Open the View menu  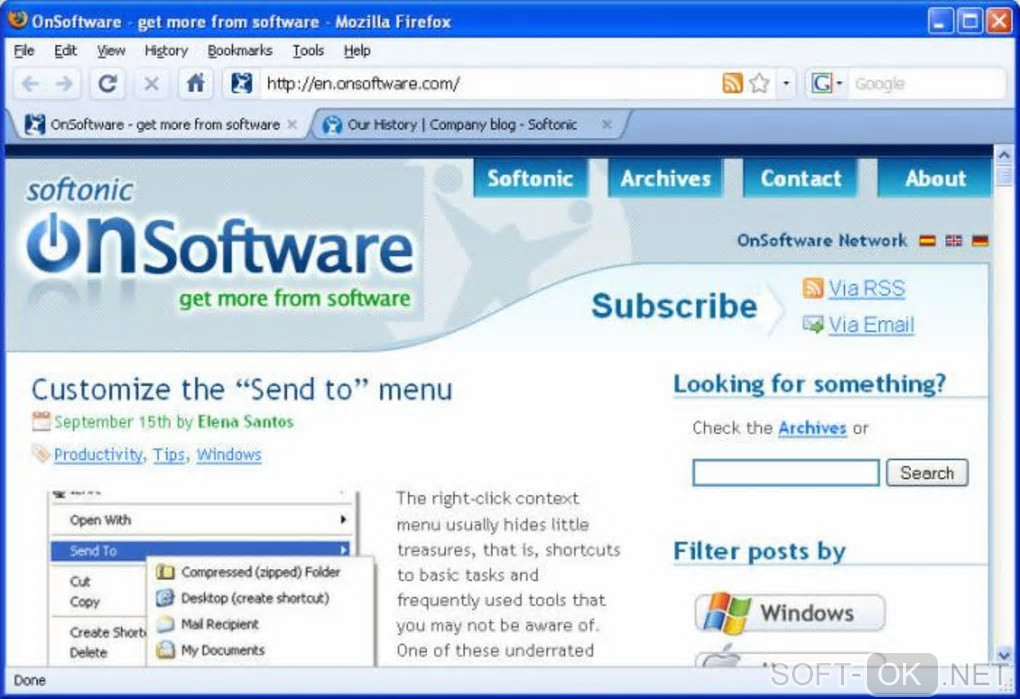111,51
